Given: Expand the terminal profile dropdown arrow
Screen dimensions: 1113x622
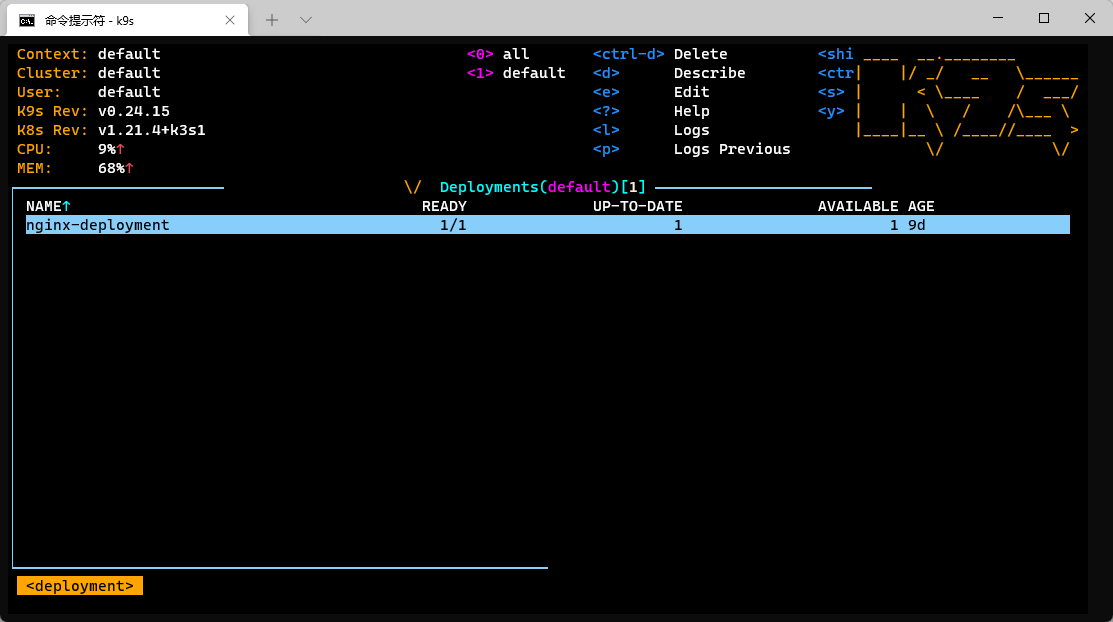Looking at the screenshot, I should click(x=306, y=19).
